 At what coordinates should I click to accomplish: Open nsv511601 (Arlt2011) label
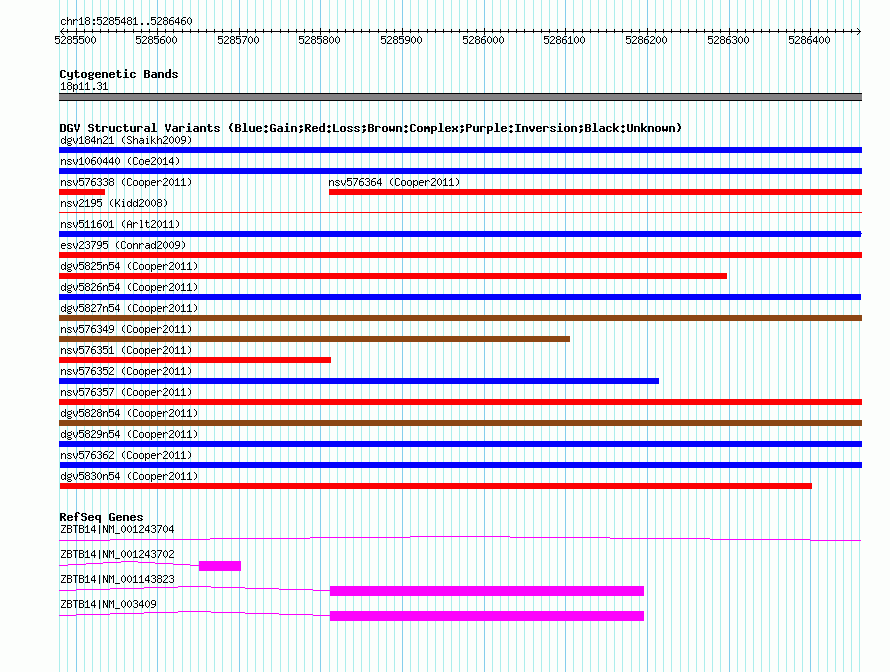tap(120, 224)
